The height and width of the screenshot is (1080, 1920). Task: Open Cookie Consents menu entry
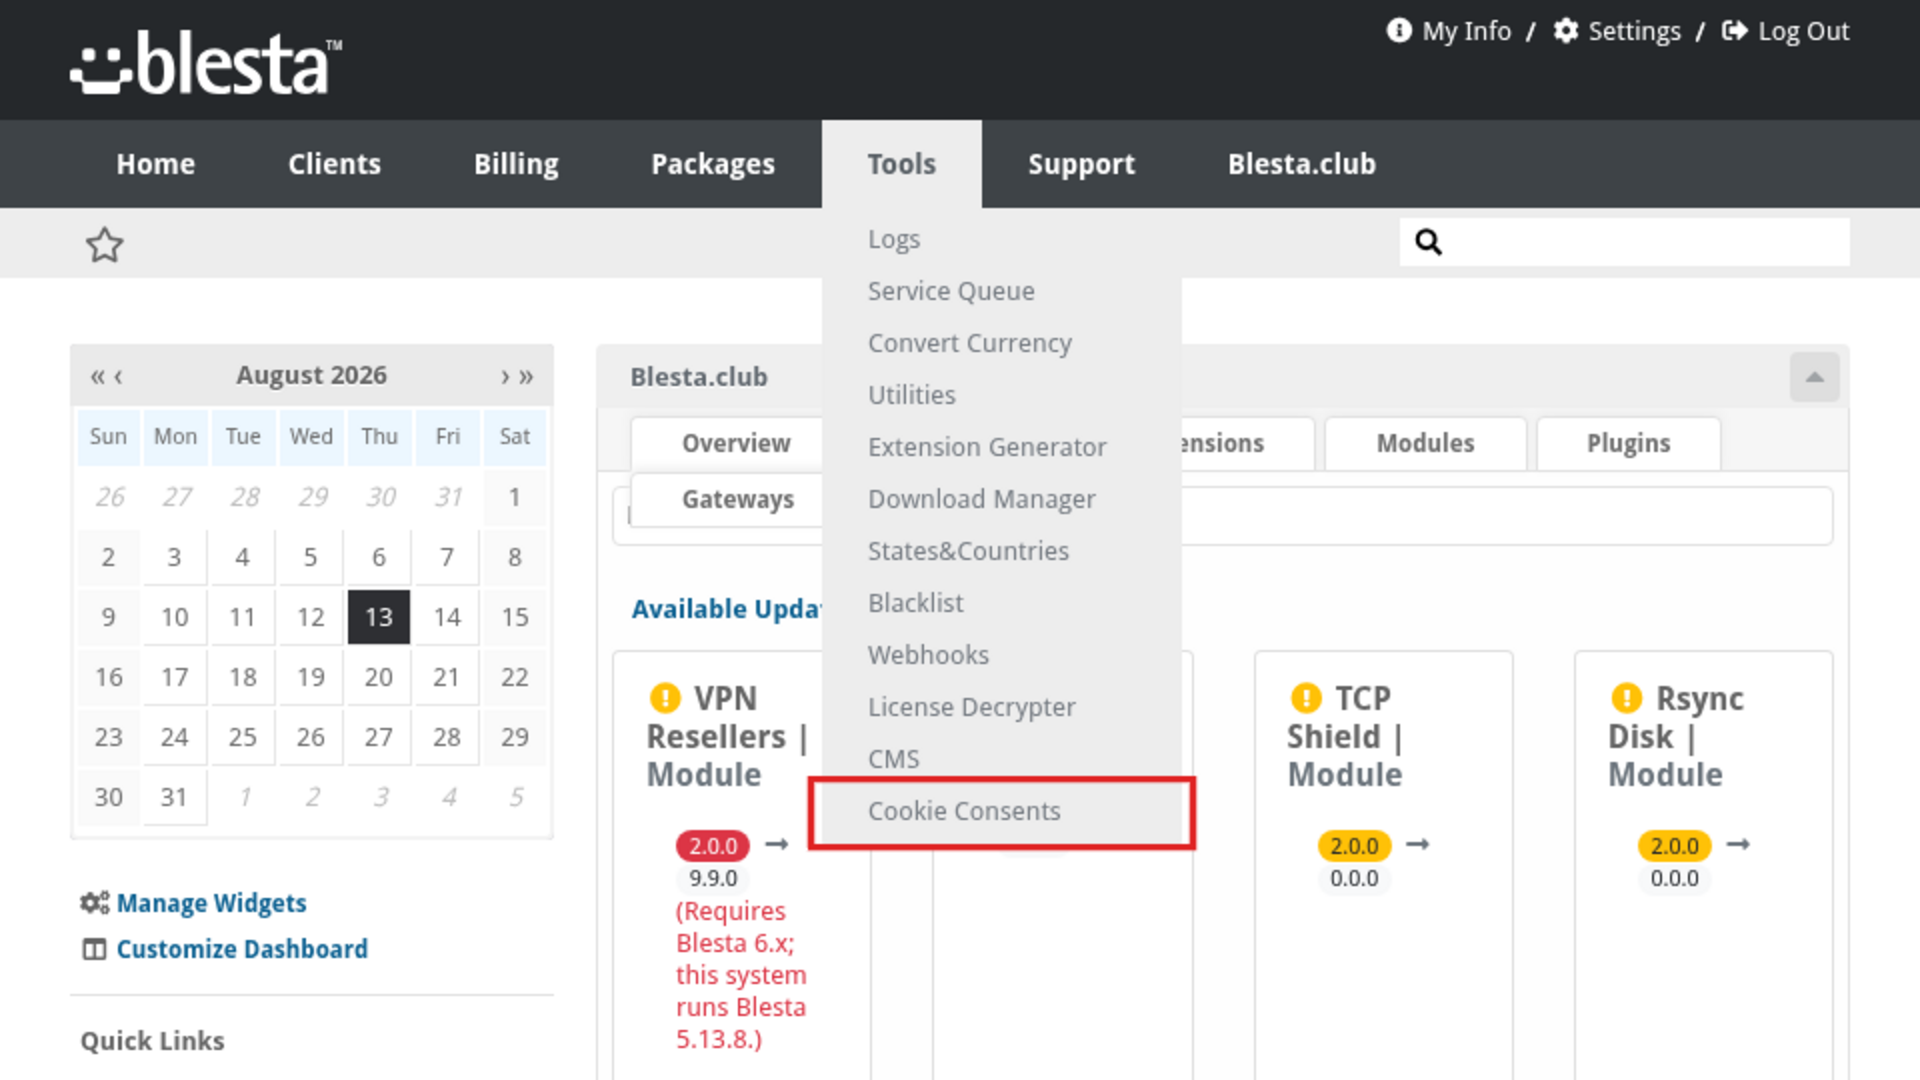coord(1001,811)
